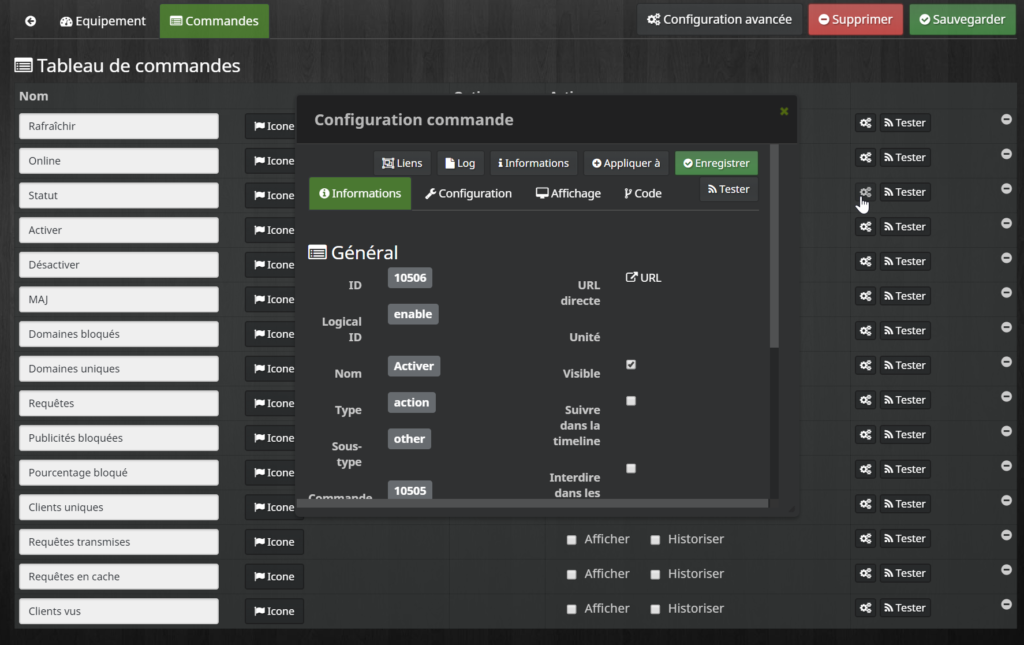This screenshot has width=1024, height=645.
Task: Check Afficher for Clients vus
Action: point(571,608)
